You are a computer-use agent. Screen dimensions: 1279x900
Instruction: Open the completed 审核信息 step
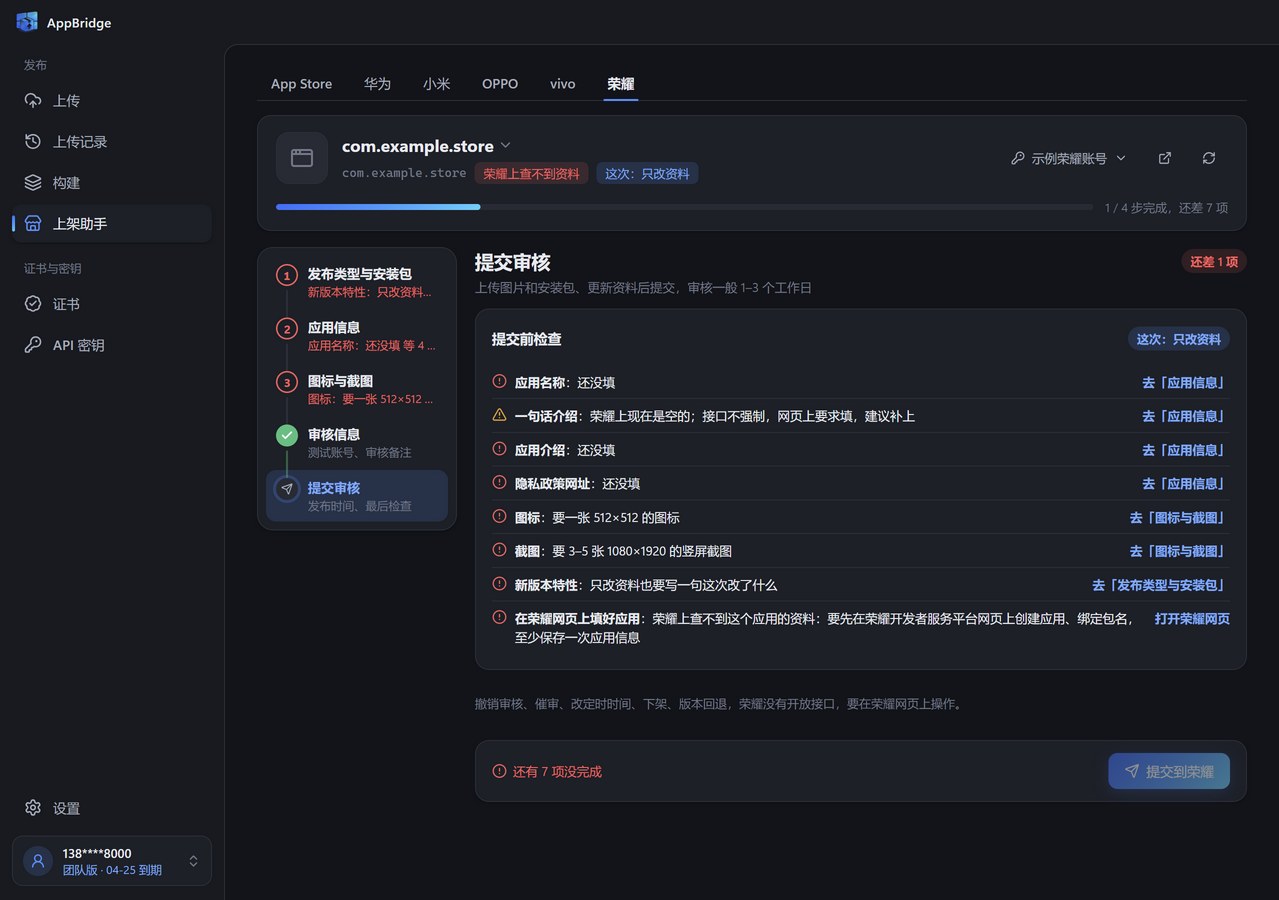pos(357,443)
